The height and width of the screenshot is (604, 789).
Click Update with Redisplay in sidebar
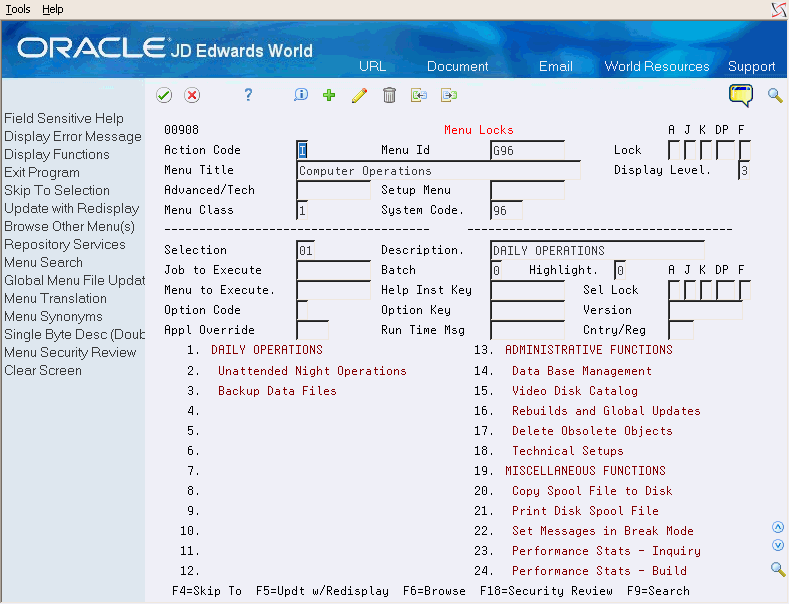pos(72,208)
